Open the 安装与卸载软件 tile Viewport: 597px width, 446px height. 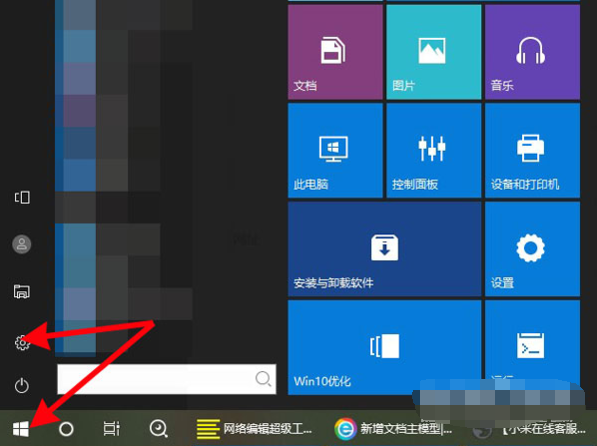(385, 249)
